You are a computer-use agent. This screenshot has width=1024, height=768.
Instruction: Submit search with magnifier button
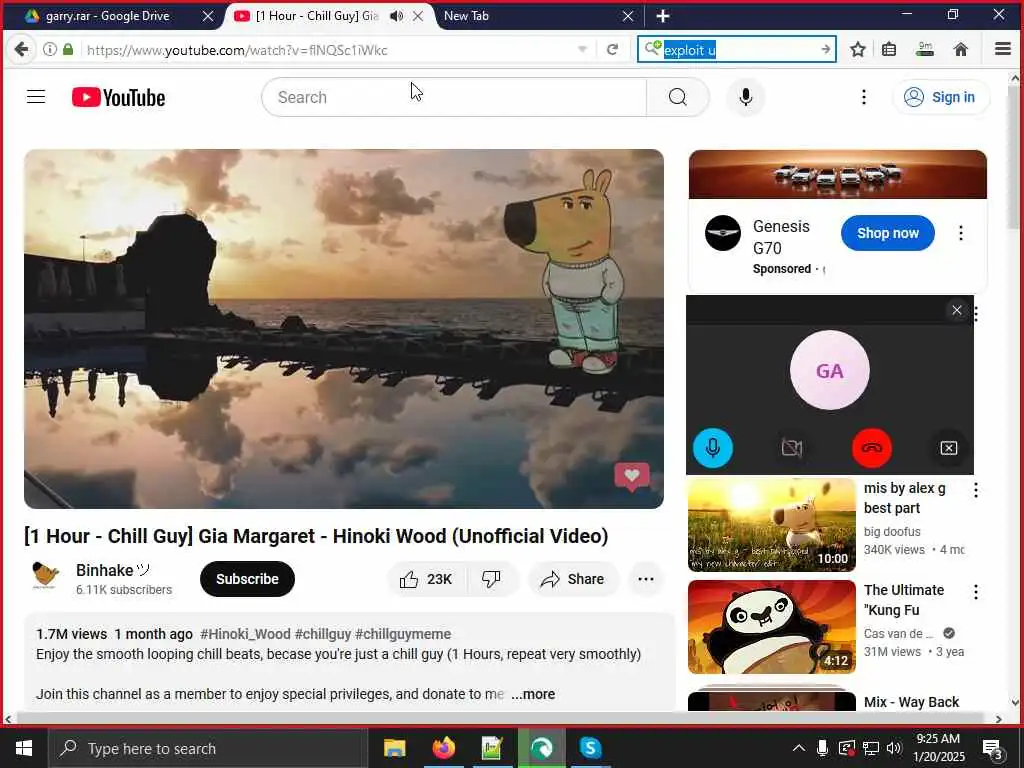click(x=678, y=97)
